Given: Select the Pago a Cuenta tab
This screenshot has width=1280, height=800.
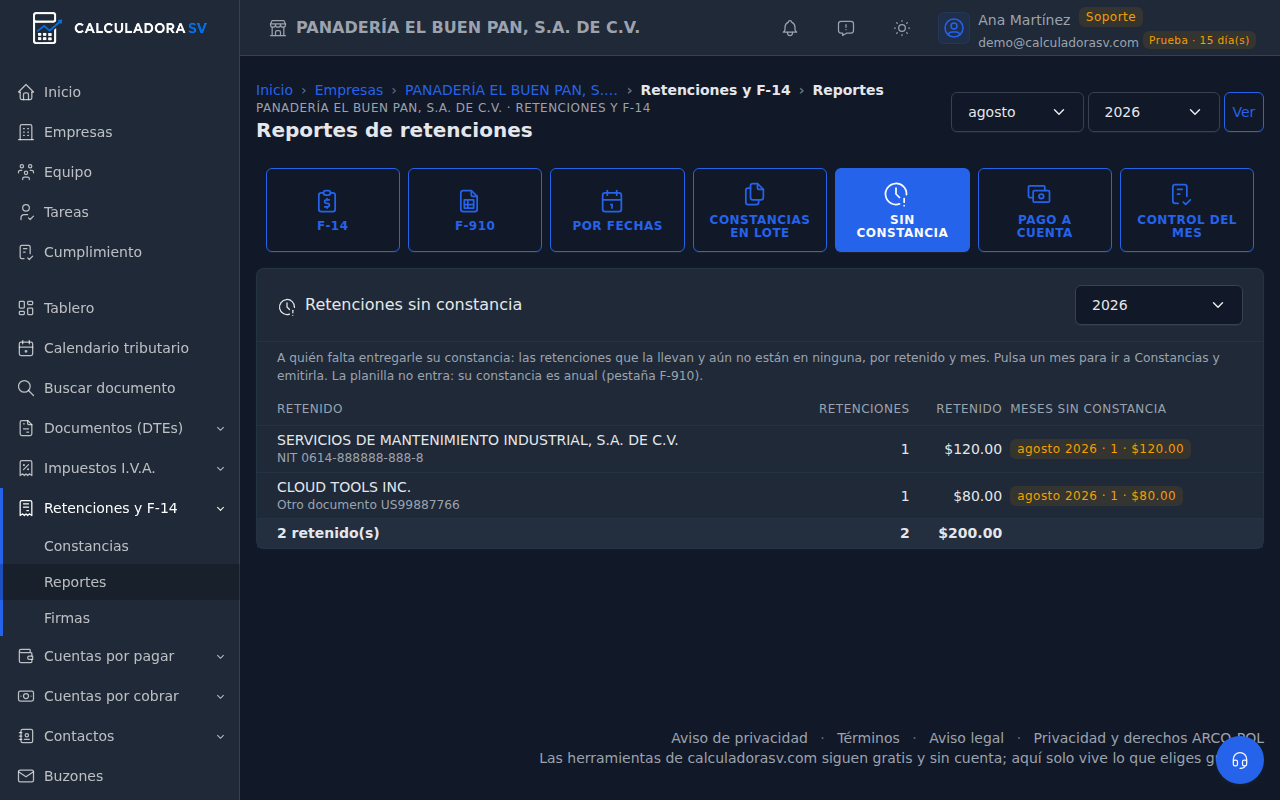Looking at the screenshot, I should pos(1045,210).
